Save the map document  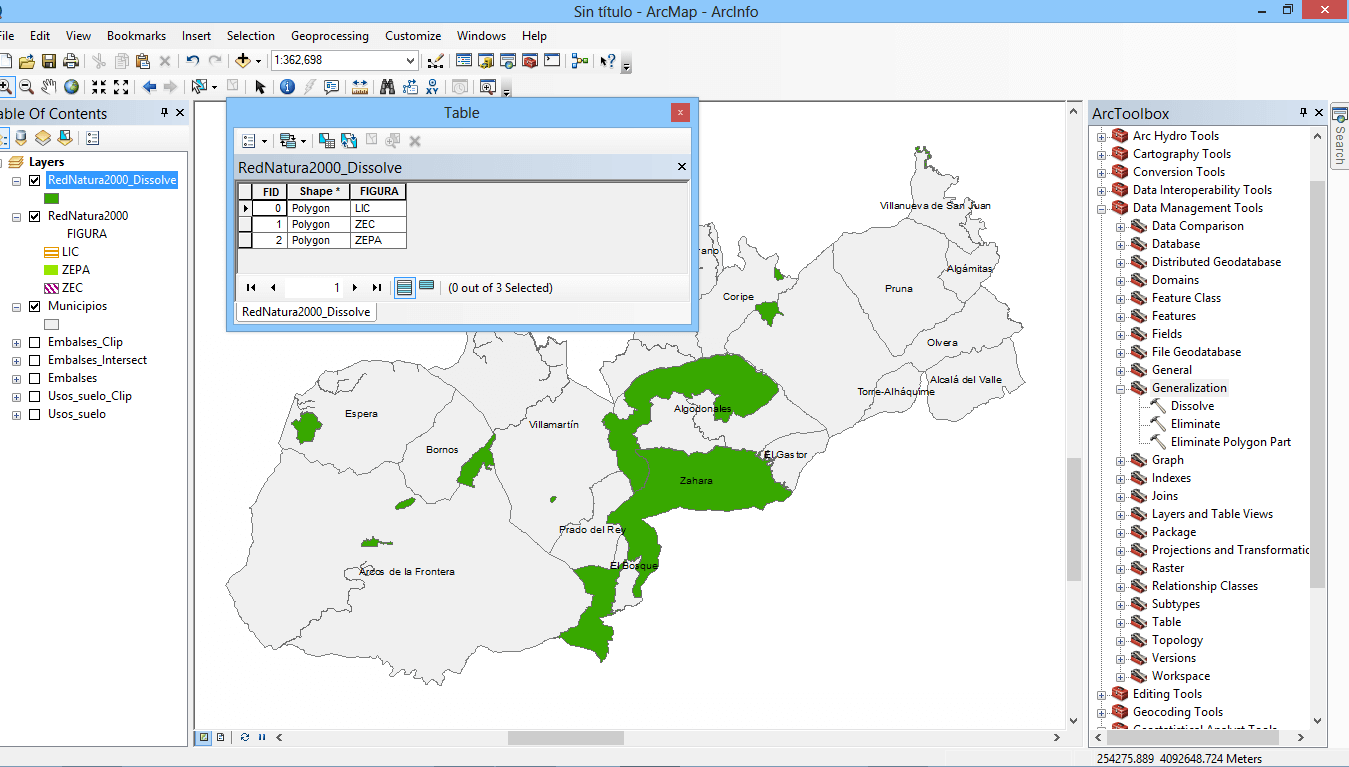click(x=48, y=61)
